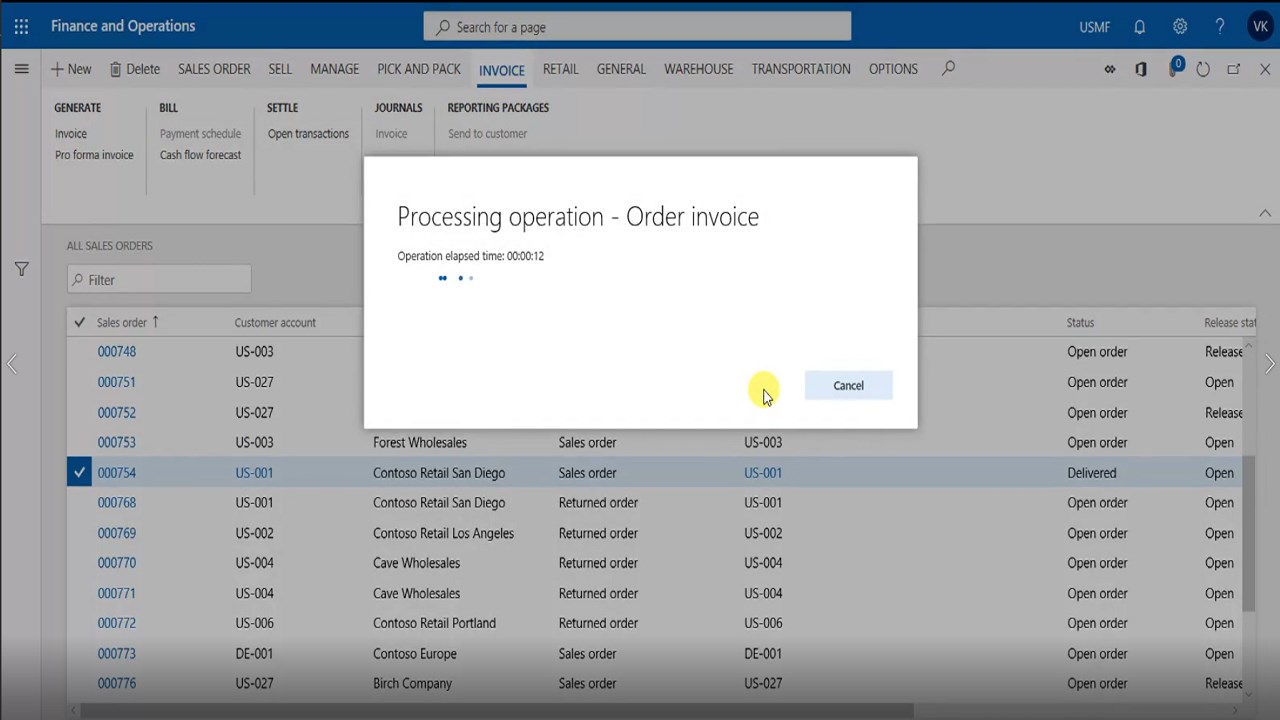Click the open in new window icon
The width and height of the screenshot is (1280, 720).
click(x=1234, y=69)
